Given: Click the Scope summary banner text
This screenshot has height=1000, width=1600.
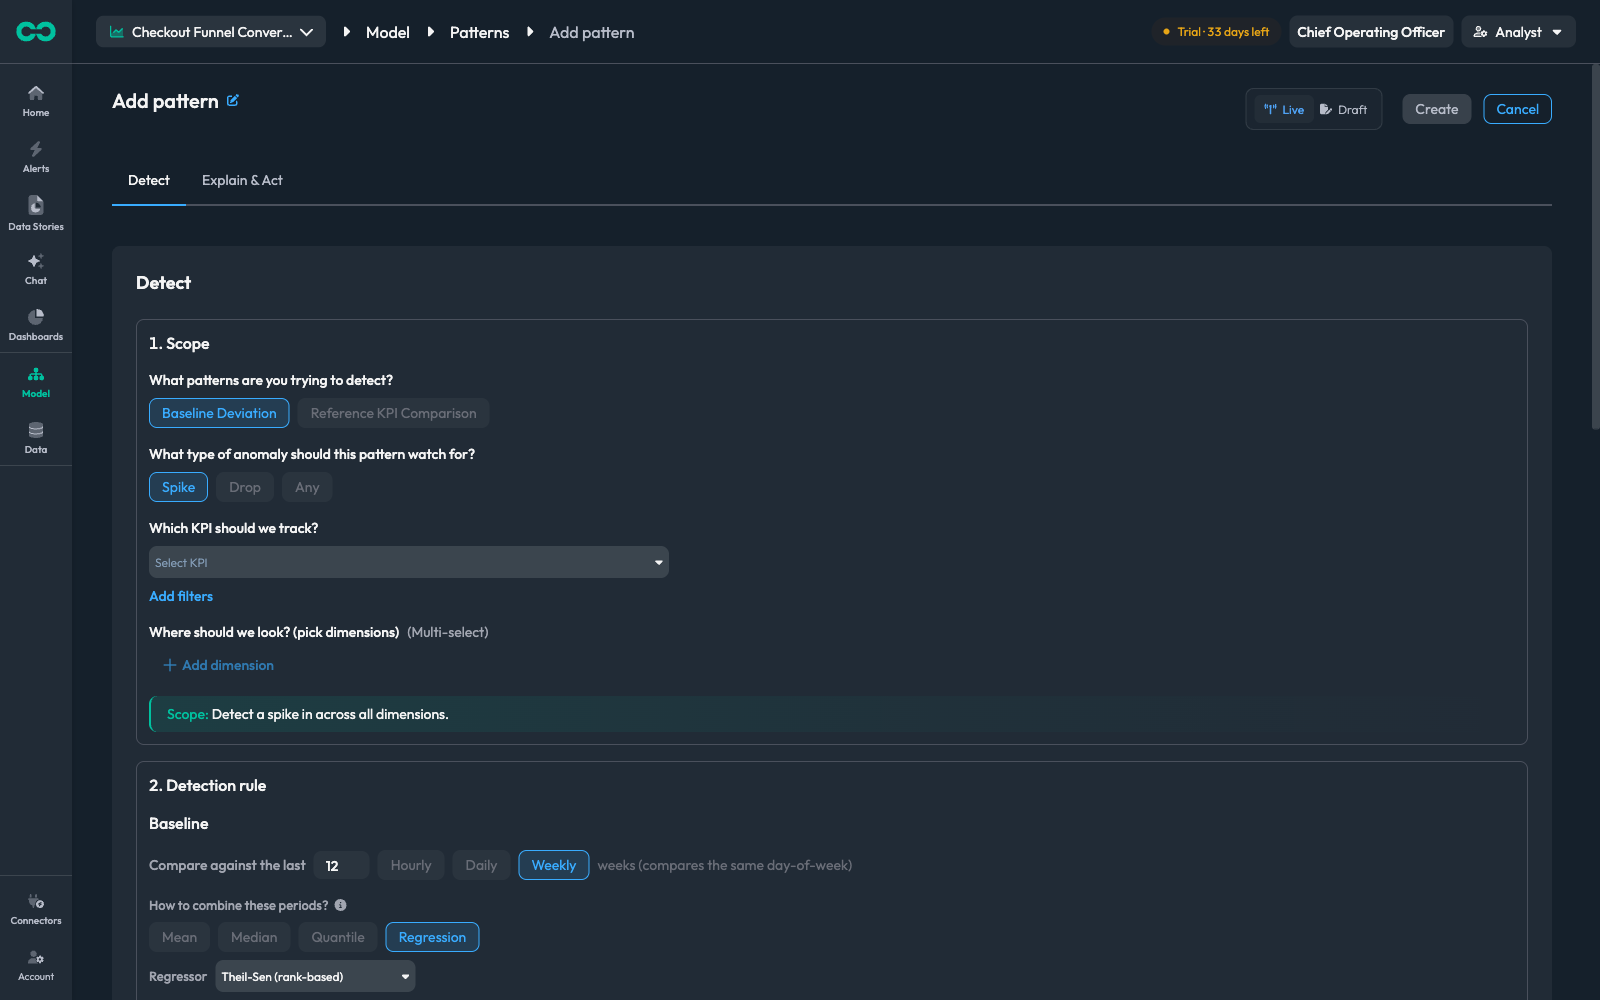Looking at the screenshot, I should 308,714.
